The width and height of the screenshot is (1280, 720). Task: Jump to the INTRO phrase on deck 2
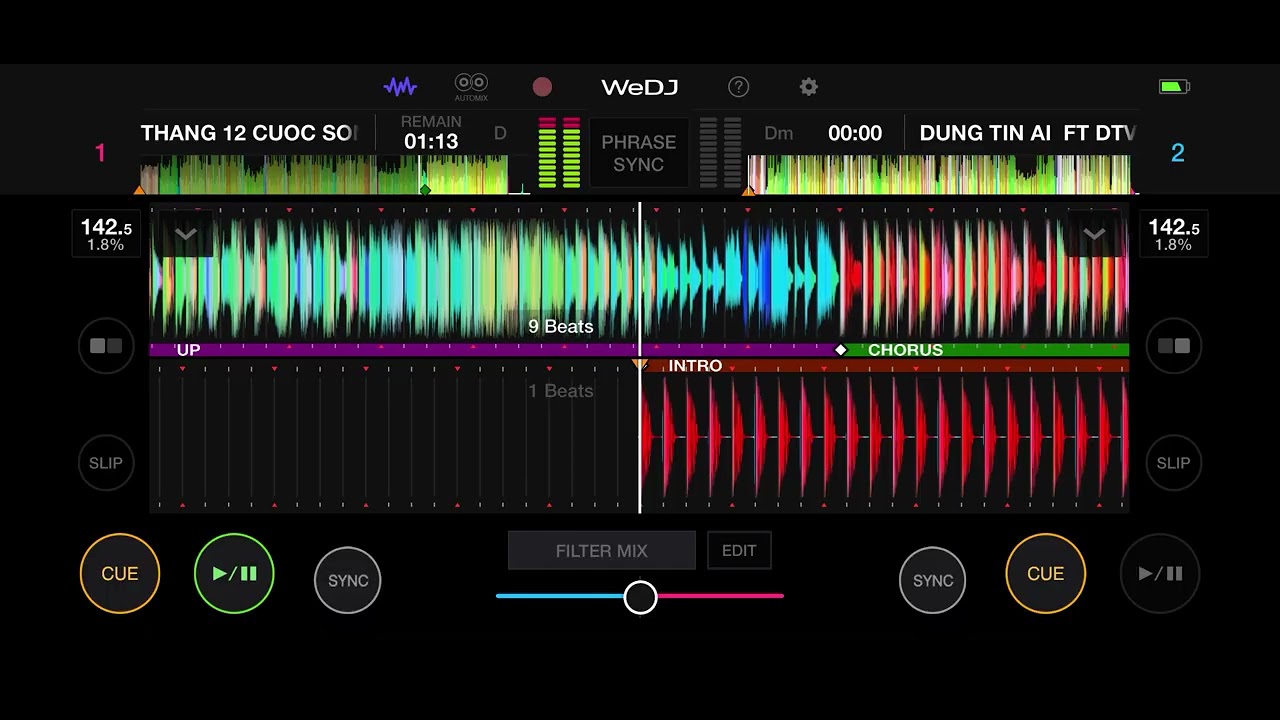(x=695, y=366)
